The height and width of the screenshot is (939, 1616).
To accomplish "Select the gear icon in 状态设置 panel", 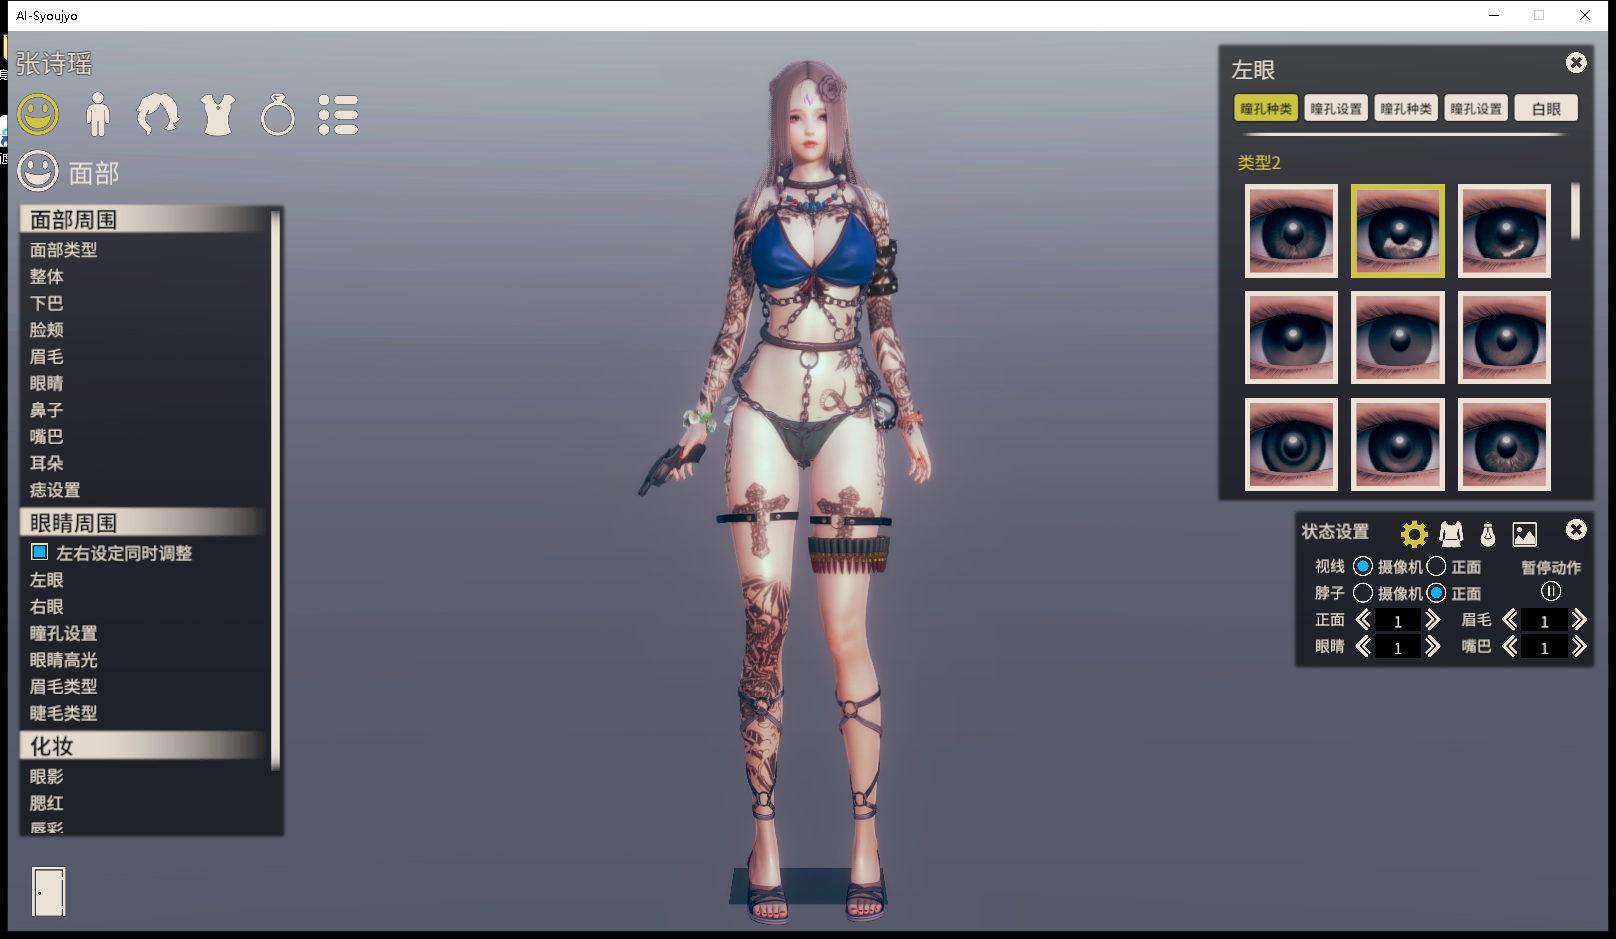I will click(1414, 534).
